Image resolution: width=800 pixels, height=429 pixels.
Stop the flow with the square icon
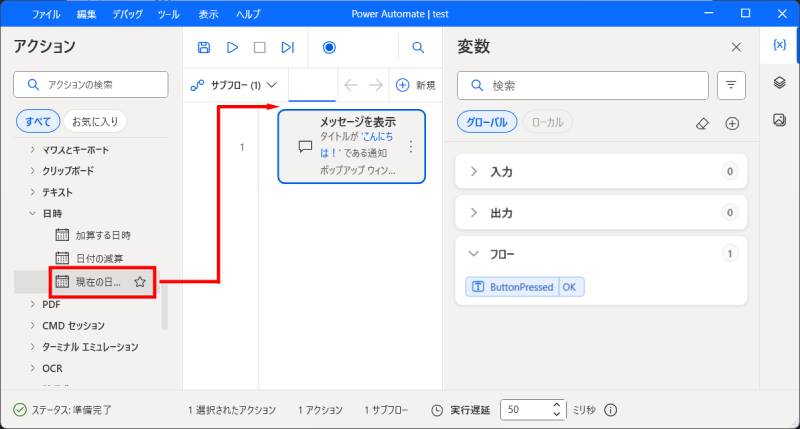coord(260,47)
